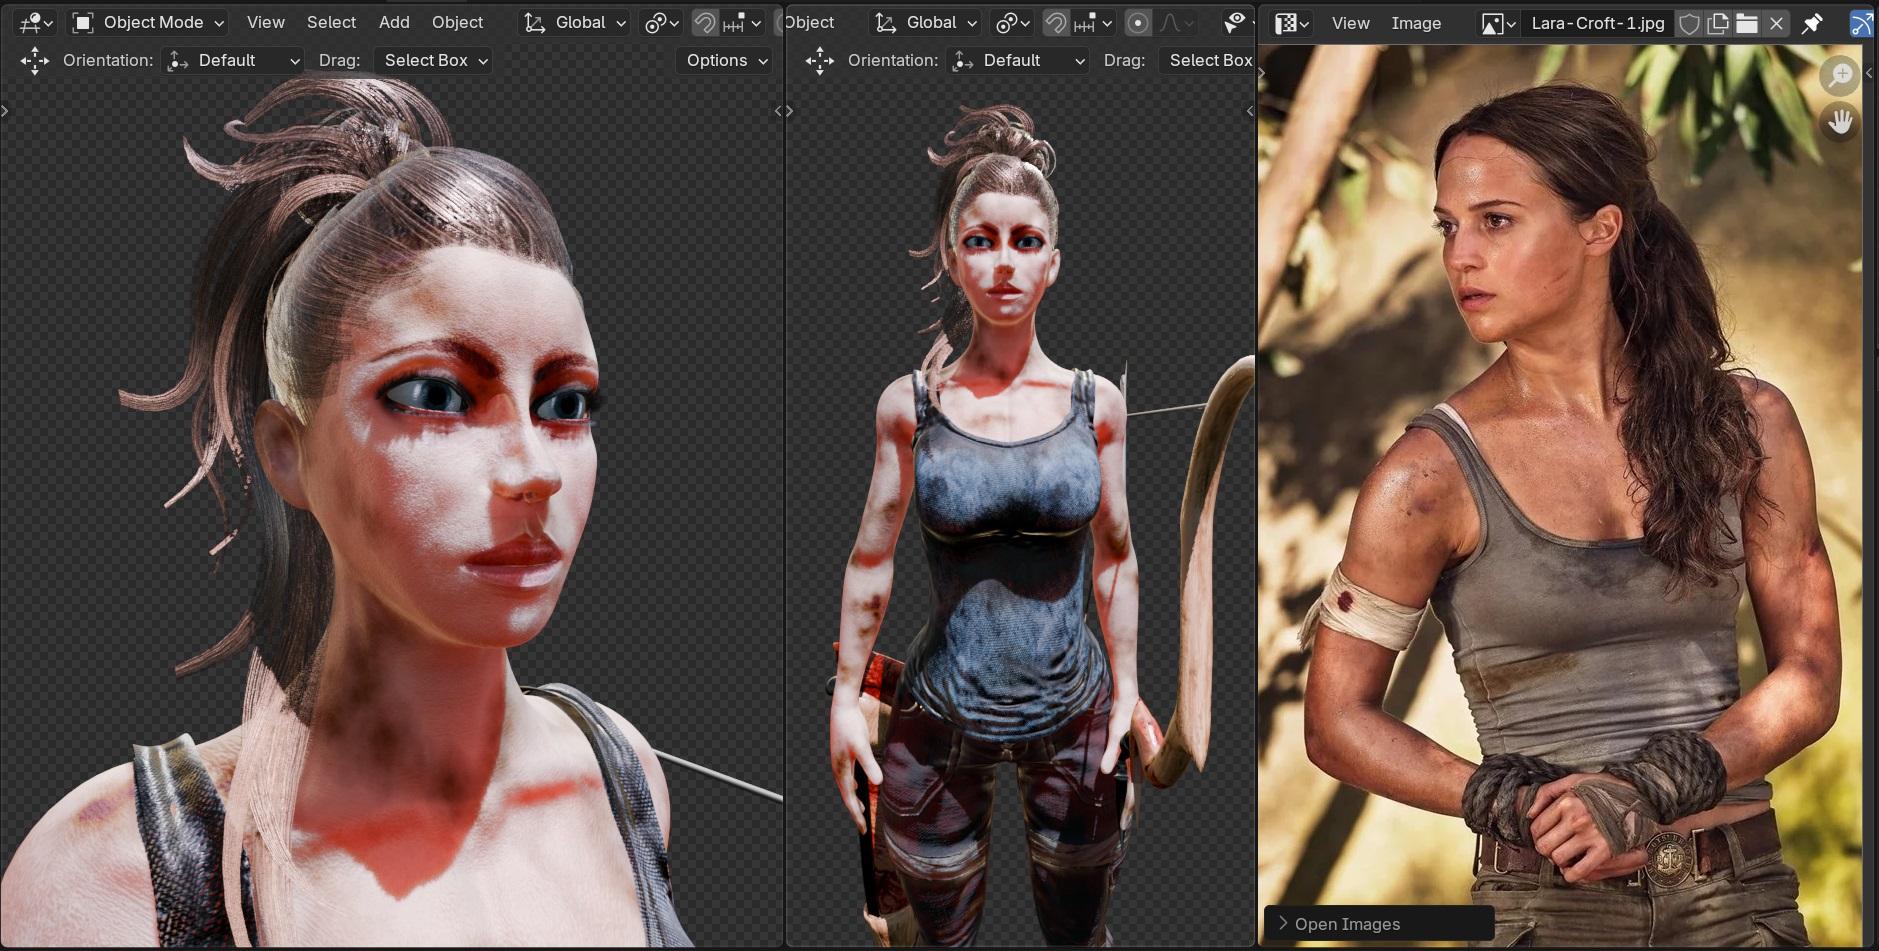Screen dimensions: 1879x951
Task: Open left viewport editor type menu
Action: point(36,22)
